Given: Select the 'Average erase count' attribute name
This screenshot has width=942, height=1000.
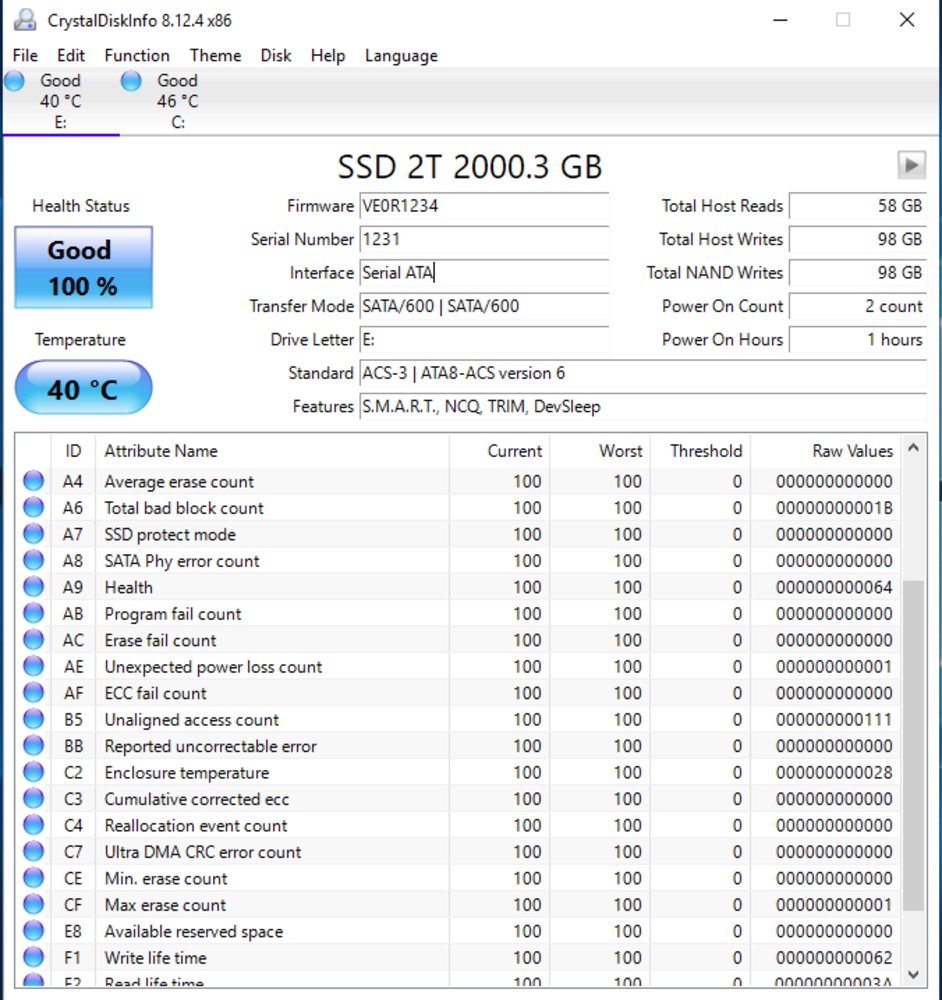Looking at the screenshot, I should click(179, 482).
